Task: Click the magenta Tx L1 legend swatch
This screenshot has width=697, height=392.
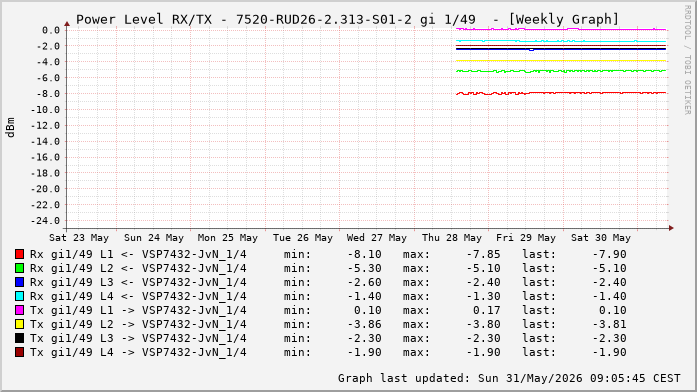Action: tap(19, 310)
